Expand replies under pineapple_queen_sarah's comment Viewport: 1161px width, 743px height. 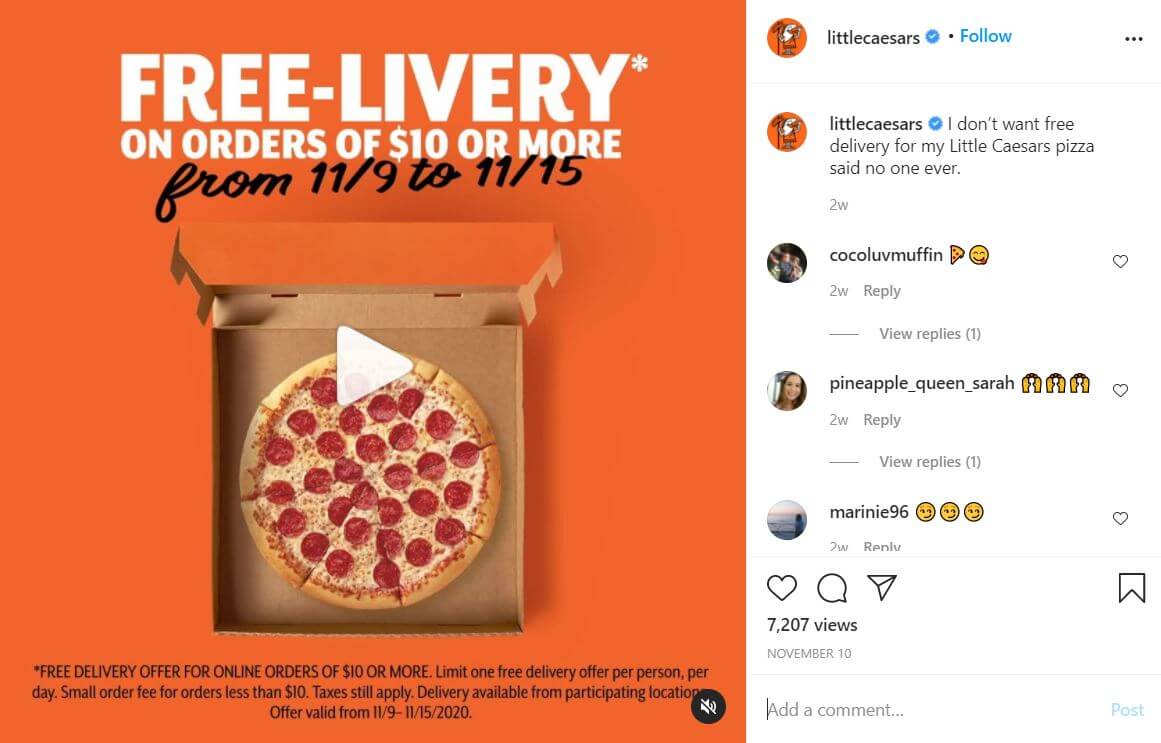(930, 462)
